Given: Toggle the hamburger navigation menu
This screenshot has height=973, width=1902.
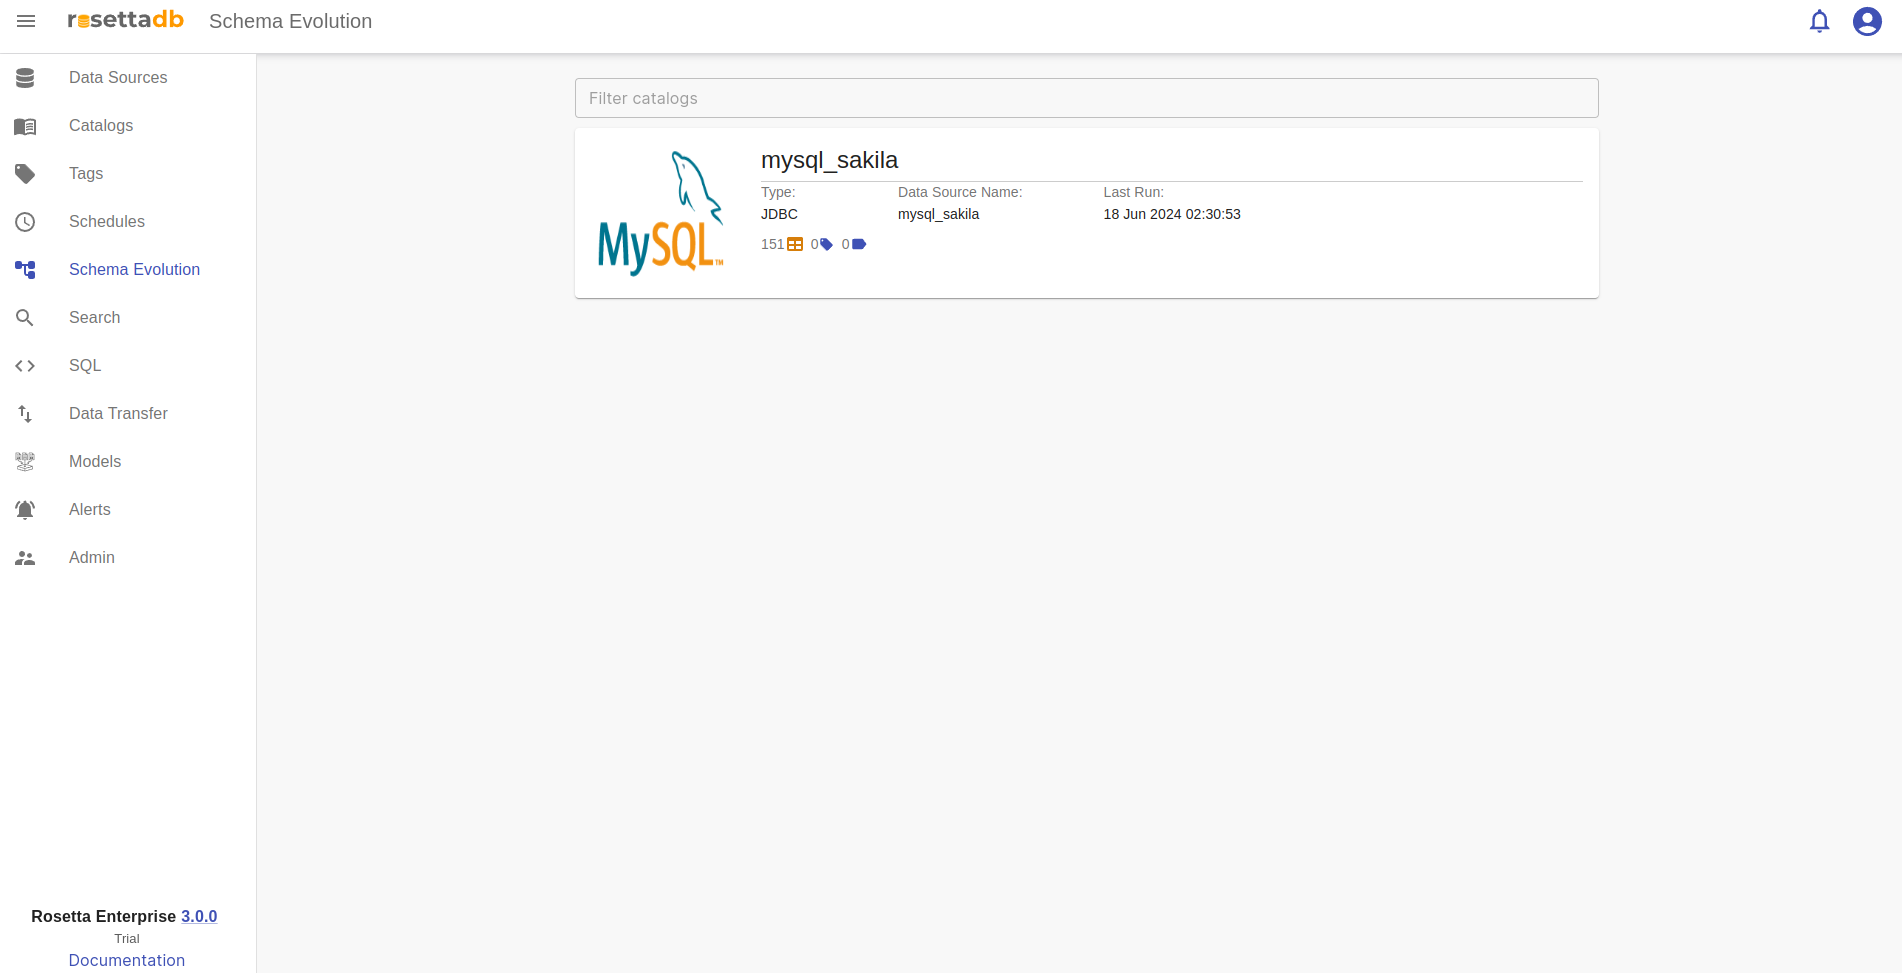Looking at the screenshot, I should click(x=26, y=21).
